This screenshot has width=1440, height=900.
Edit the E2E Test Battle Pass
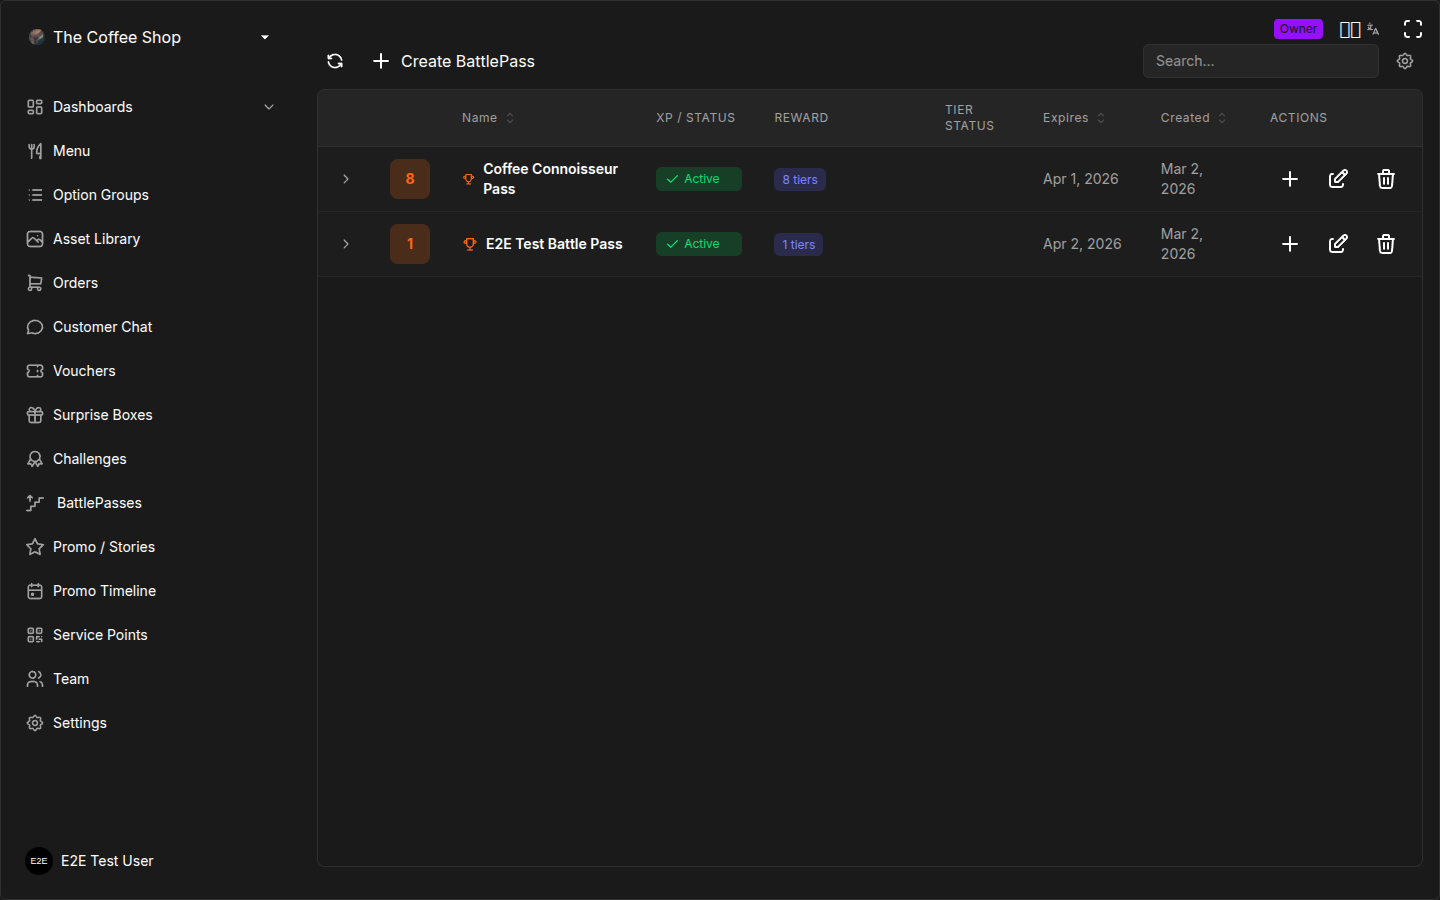1338,244
